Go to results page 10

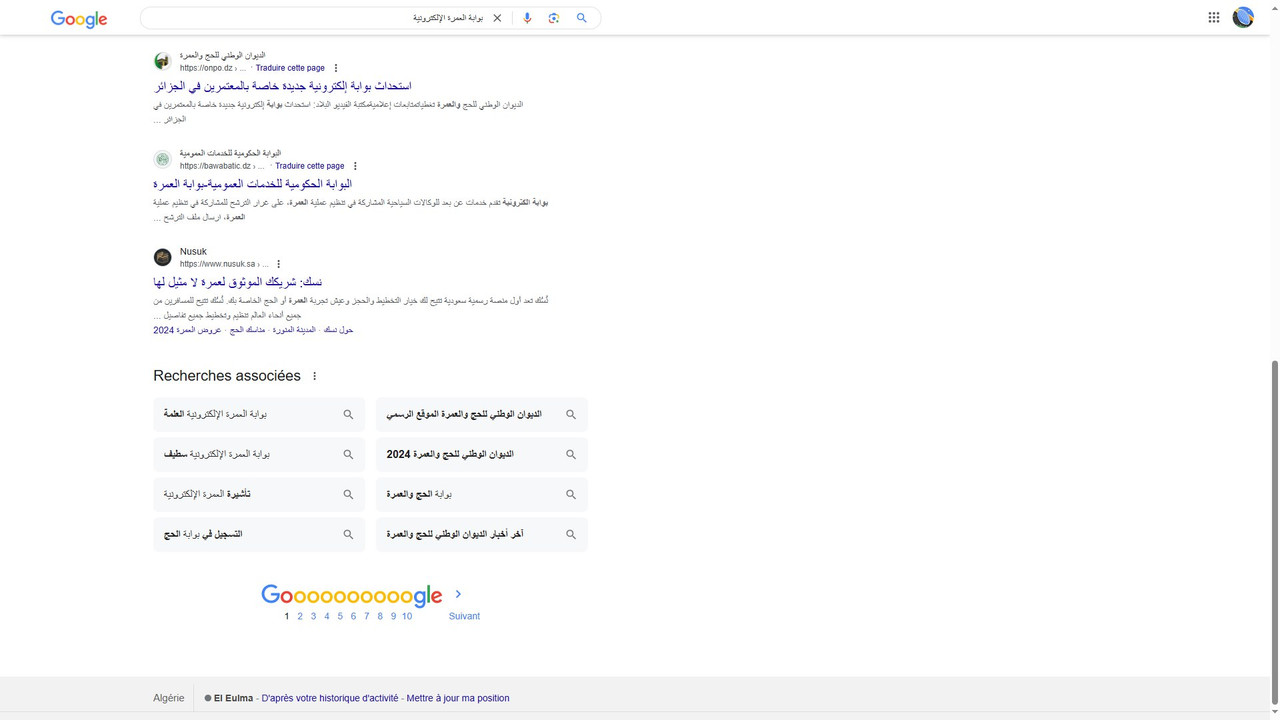(407, 616)
